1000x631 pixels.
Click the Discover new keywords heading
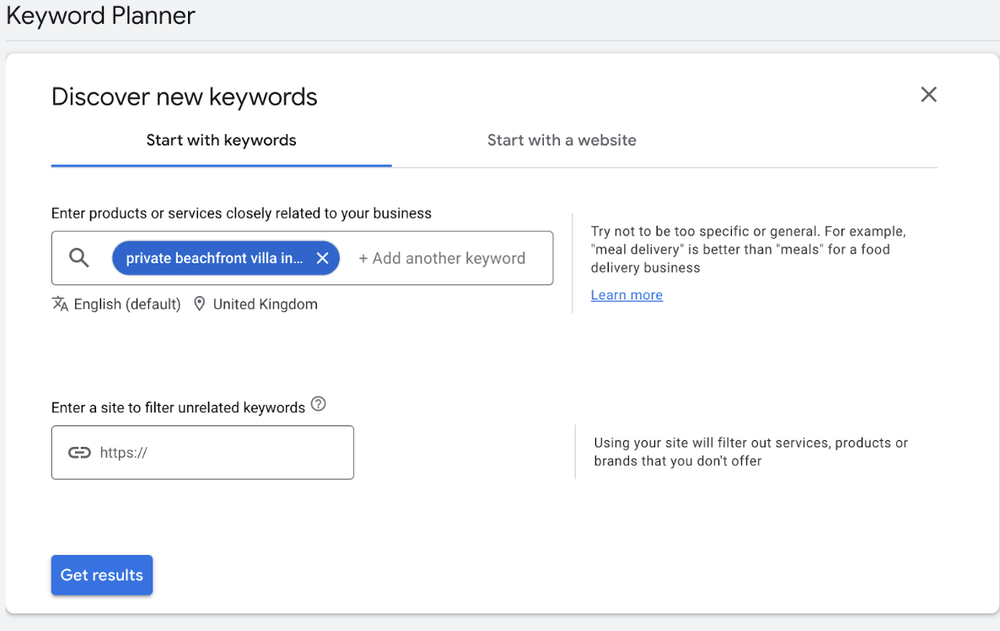click(x=184, y=97)
